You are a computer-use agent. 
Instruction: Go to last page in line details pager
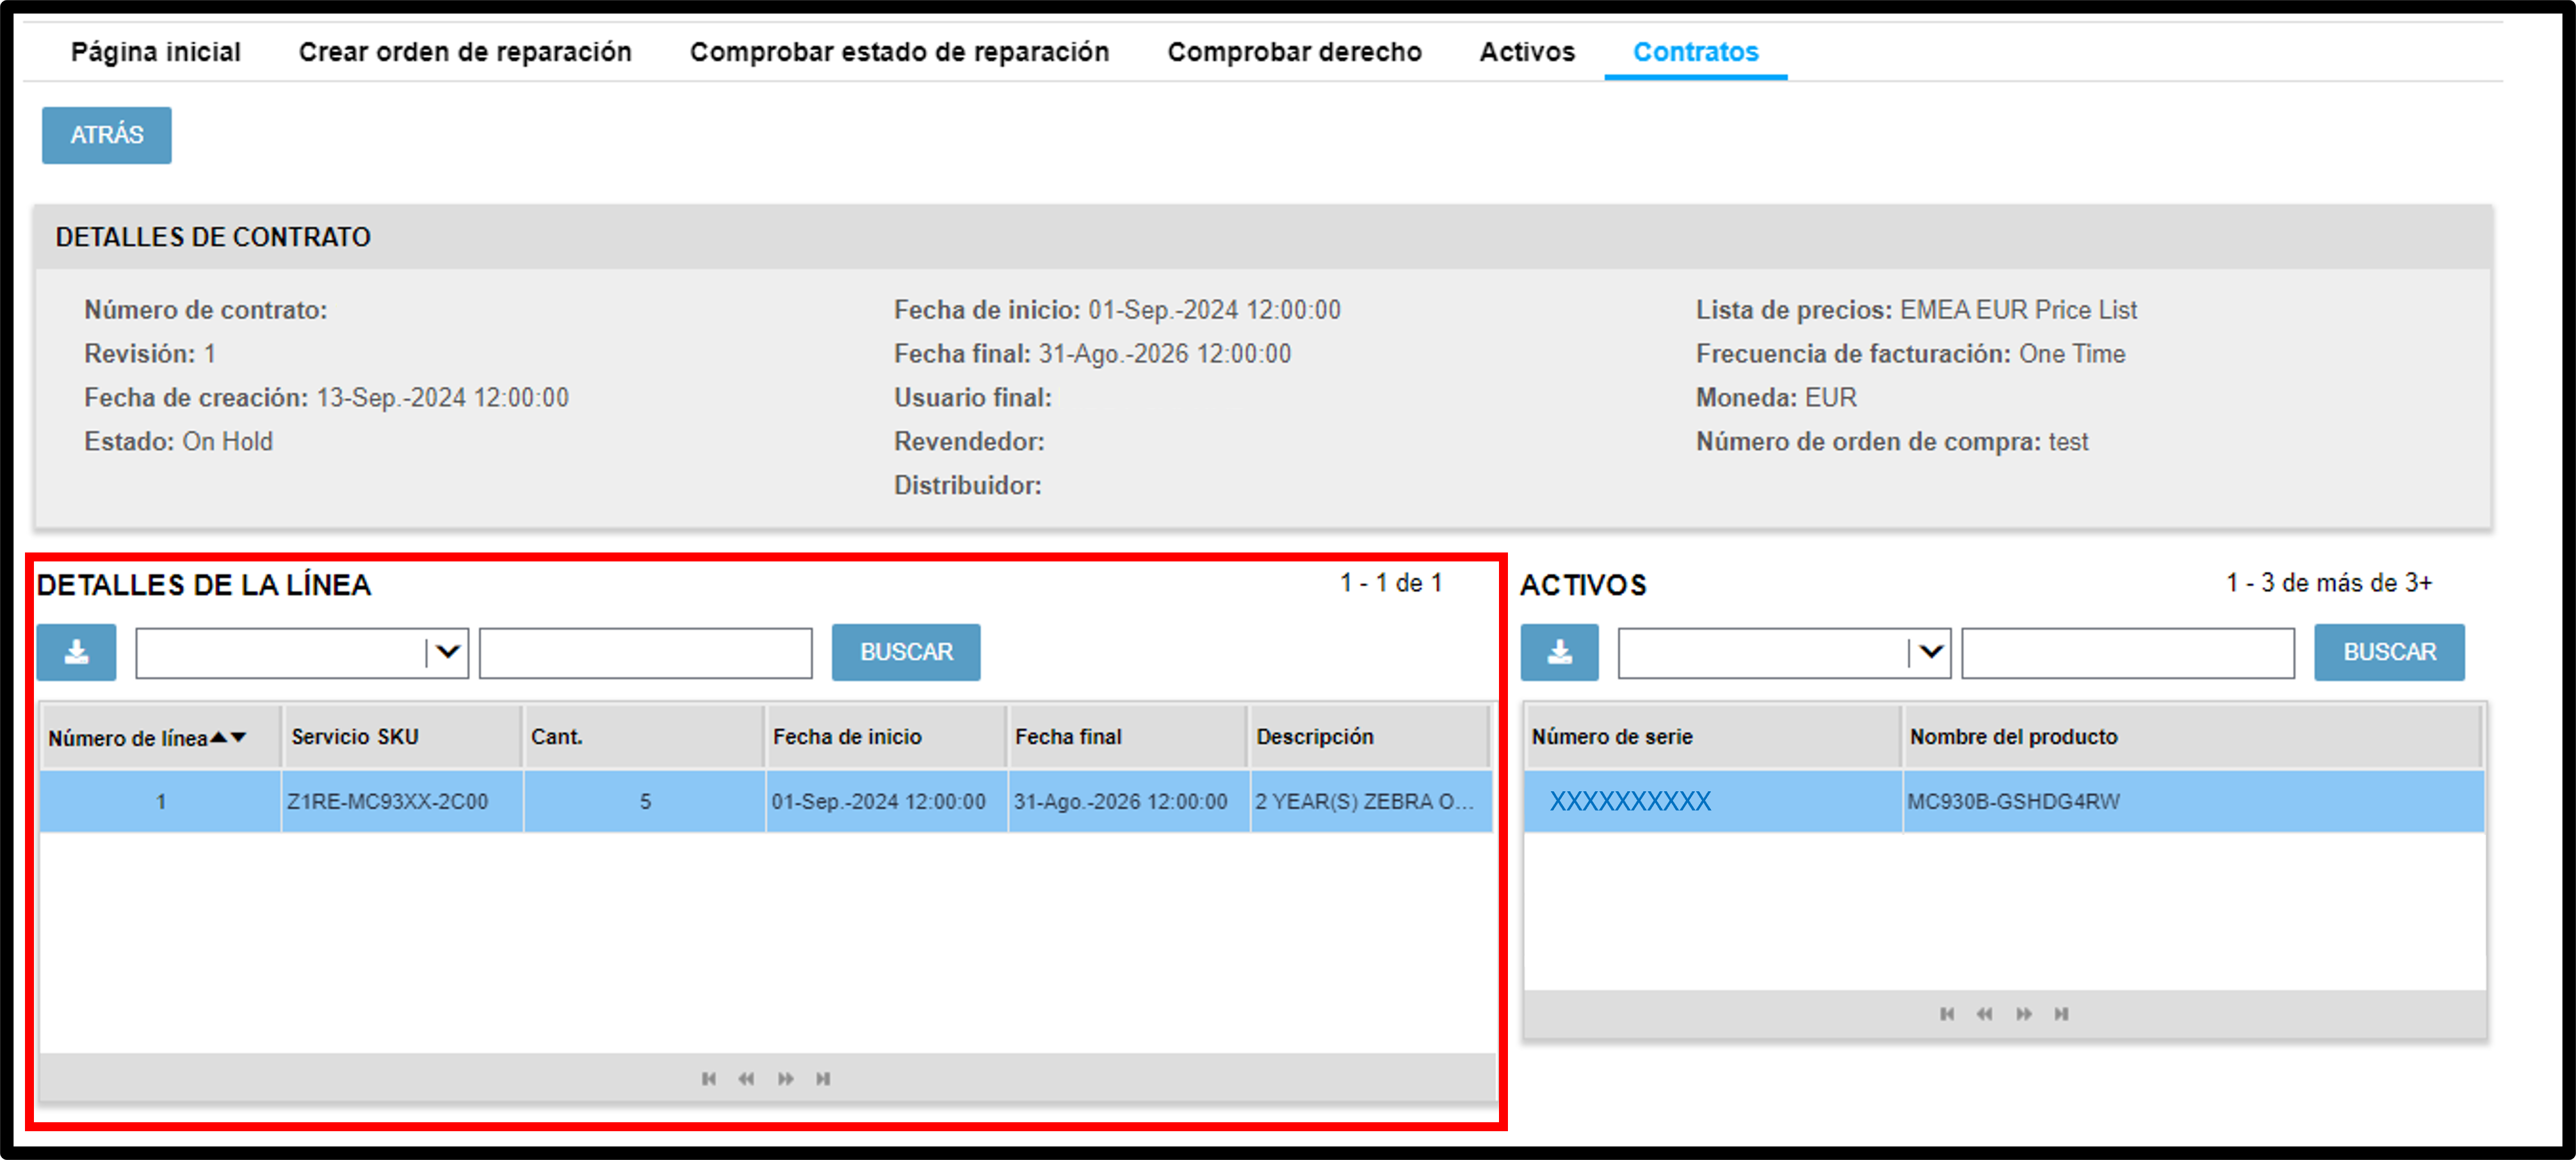[x=823, y=1078]
